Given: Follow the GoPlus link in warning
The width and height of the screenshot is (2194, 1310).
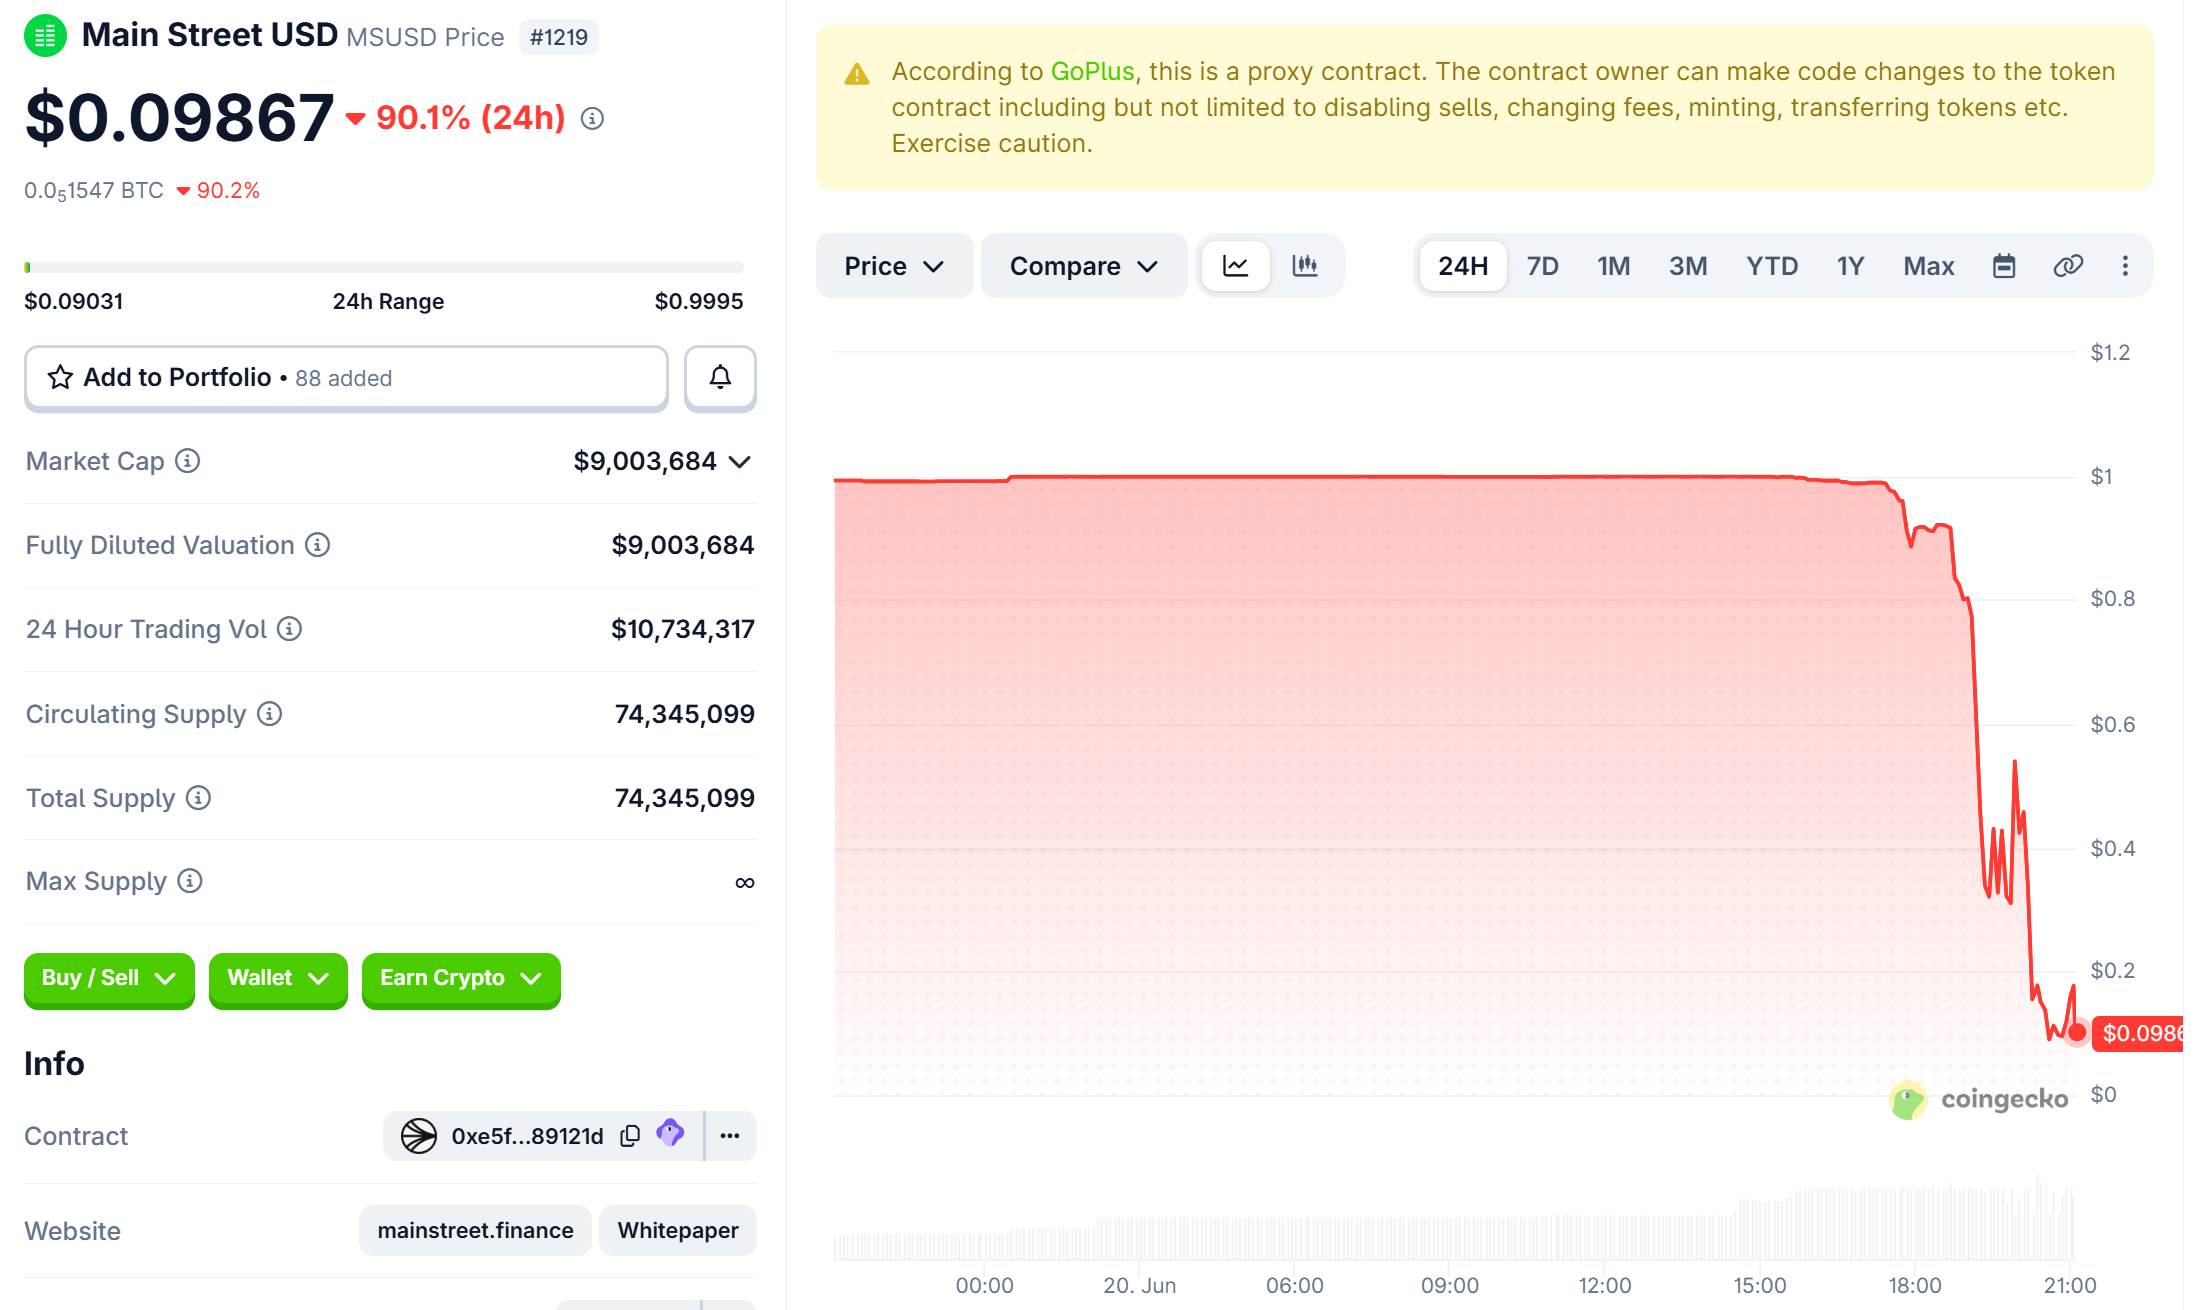Looking at the screenshot, I should 1092,72.
